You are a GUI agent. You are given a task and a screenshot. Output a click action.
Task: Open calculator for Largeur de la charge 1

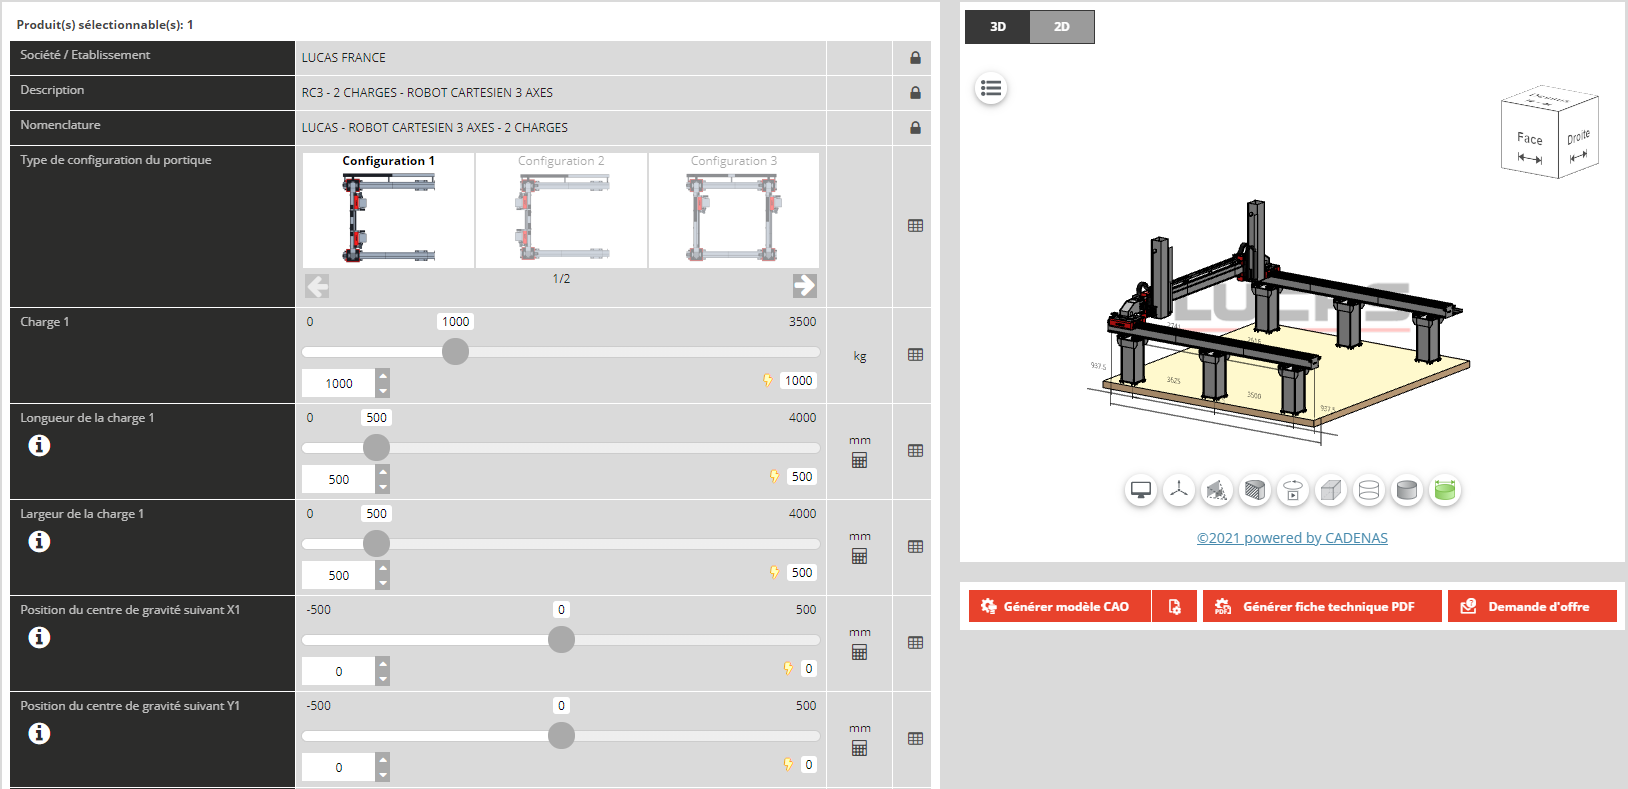coord(859,557)
